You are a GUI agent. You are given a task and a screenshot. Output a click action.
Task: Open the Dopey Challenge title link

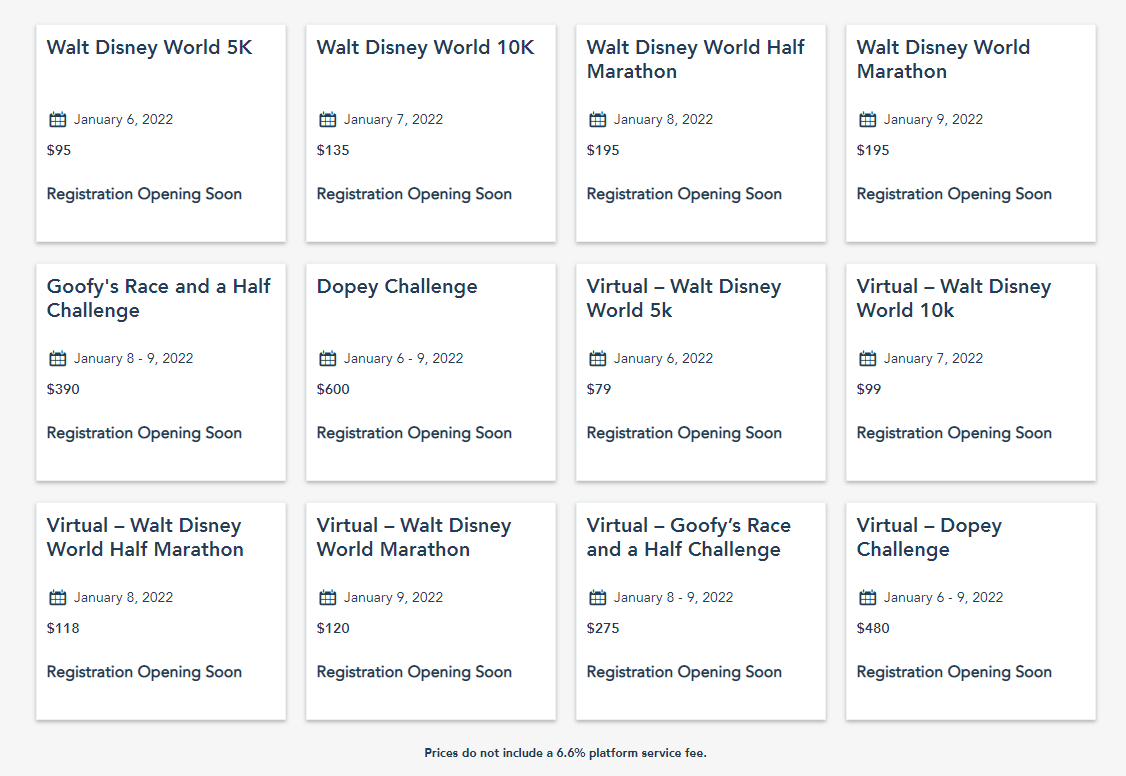397,287
